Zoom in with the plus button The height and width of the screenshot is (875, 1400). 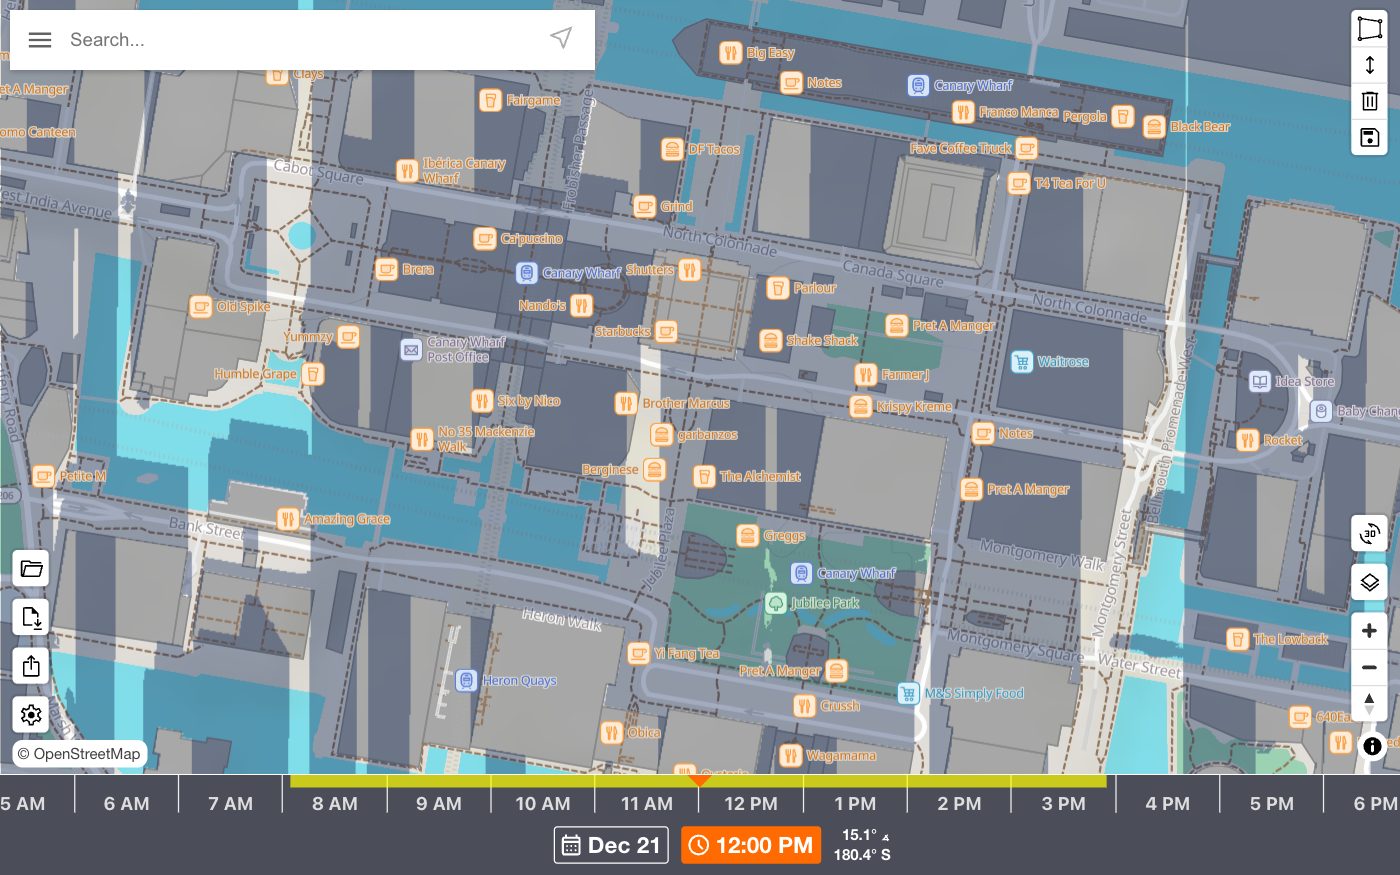click(x=1370, y=631)
